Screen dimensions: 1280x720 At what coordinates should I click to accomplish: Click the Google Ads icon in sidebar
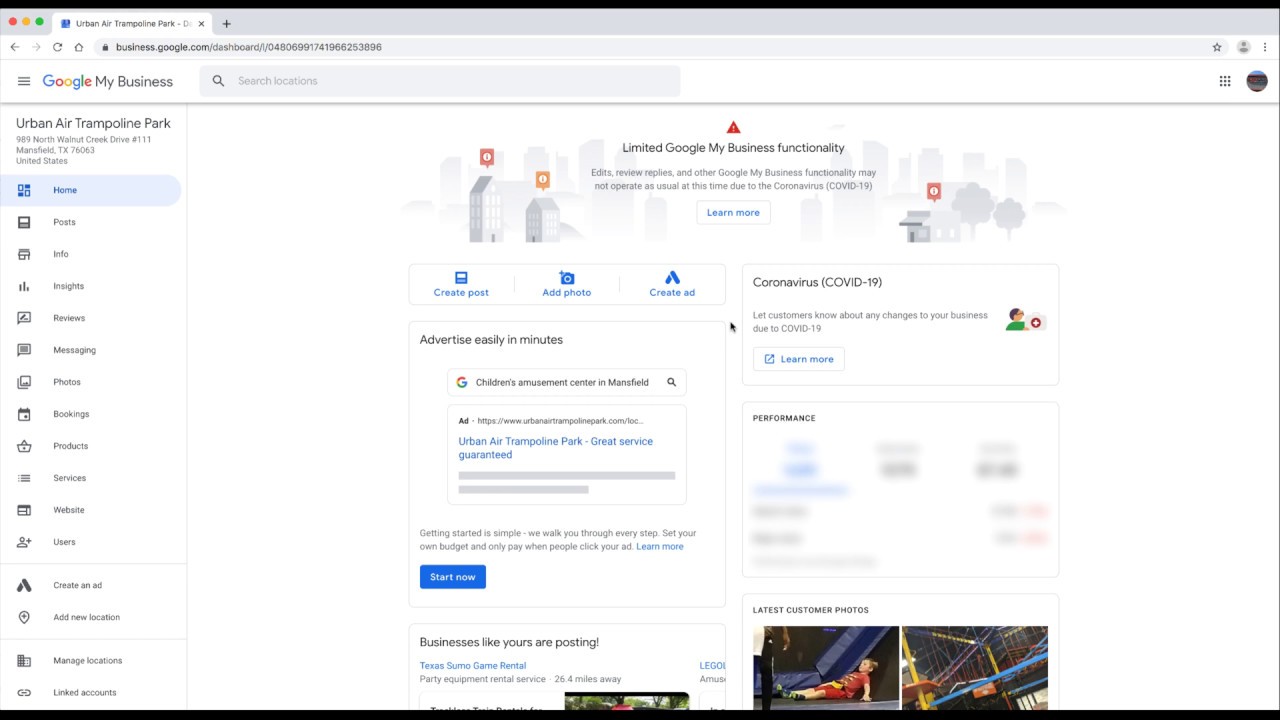point(24,585)
